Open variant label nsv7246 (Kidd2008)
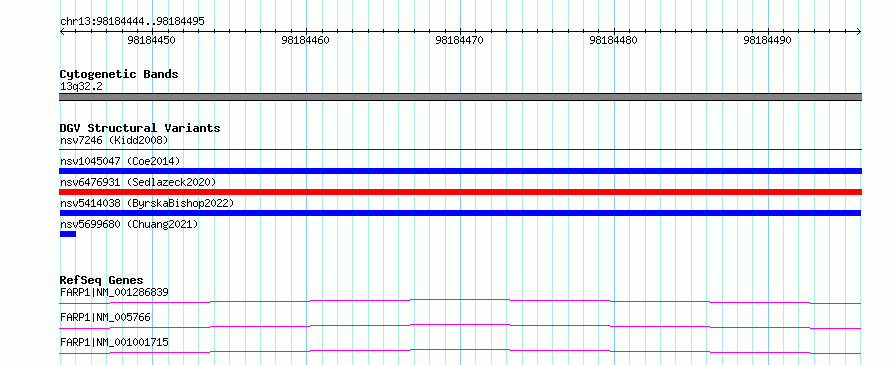This screenshot has width=890, height=365. tap(114, 140)
